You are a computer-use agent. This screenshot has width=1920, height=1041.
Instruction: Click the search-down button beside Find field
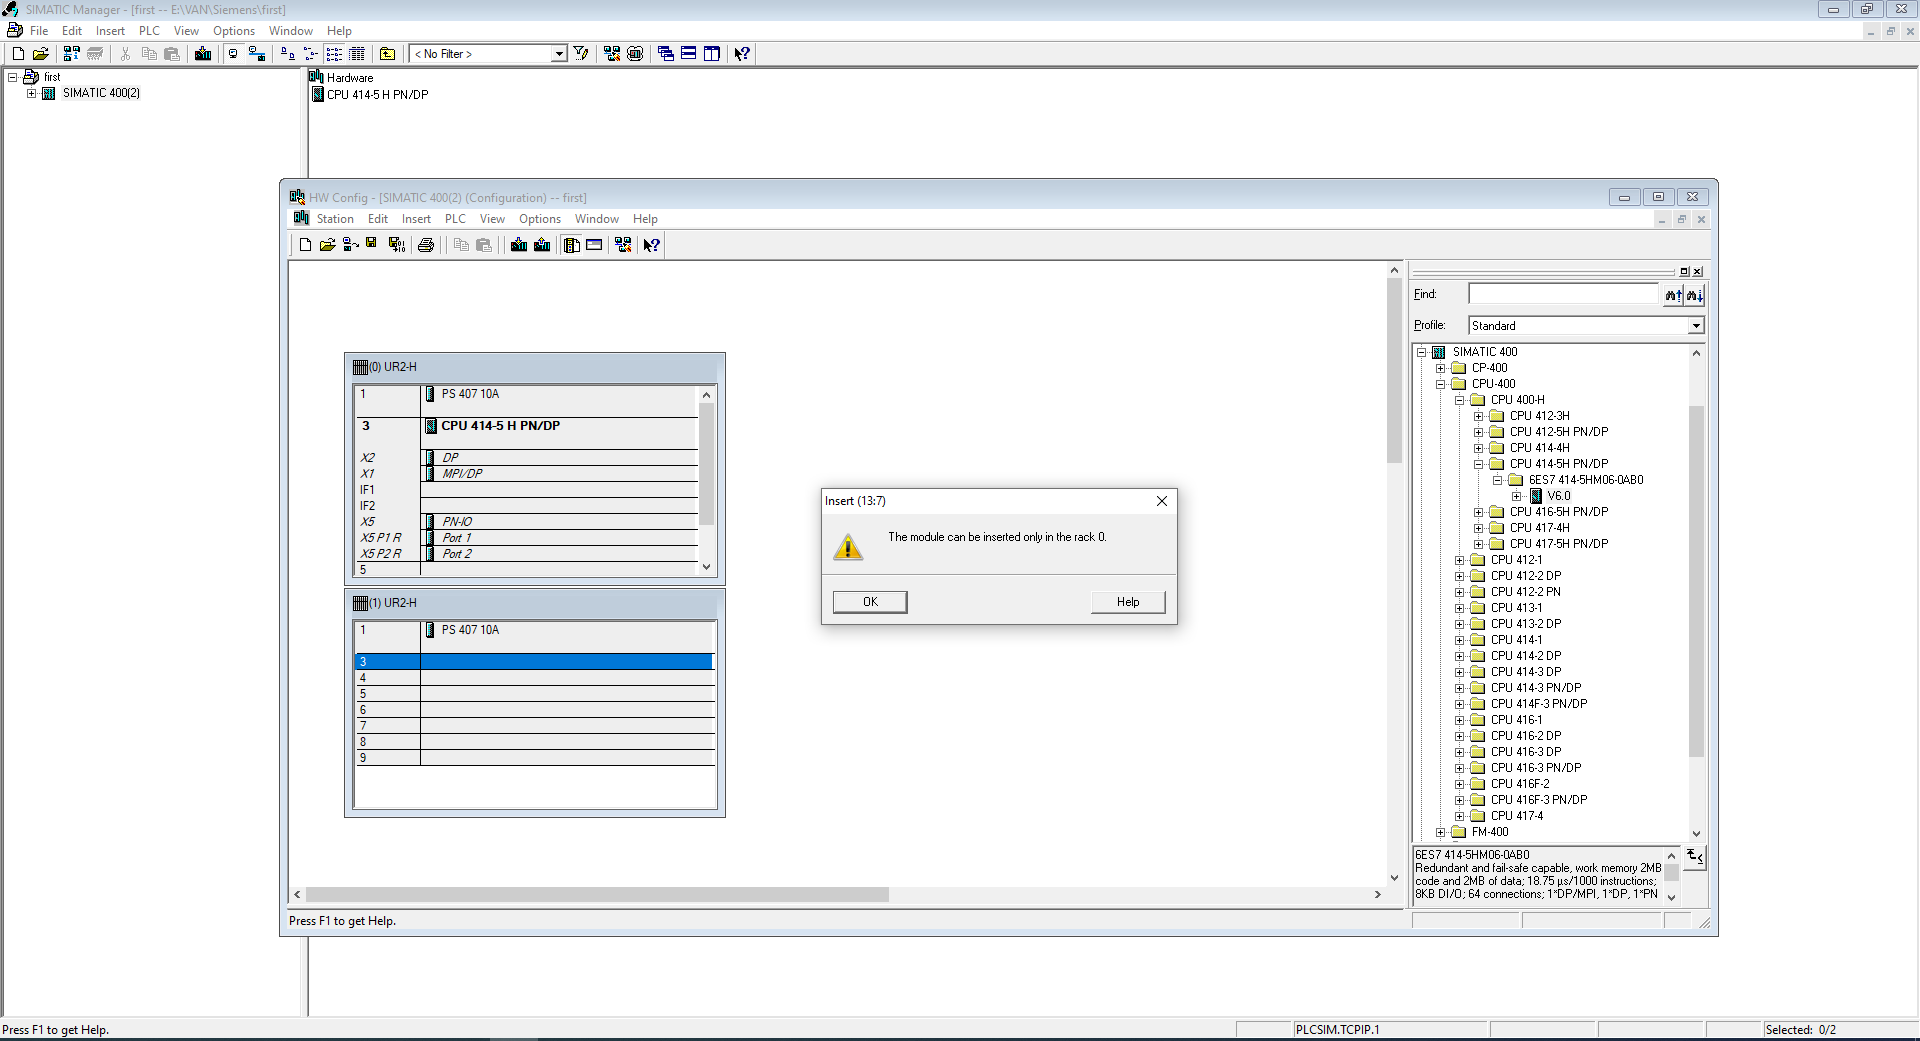tap(1694, 295)
